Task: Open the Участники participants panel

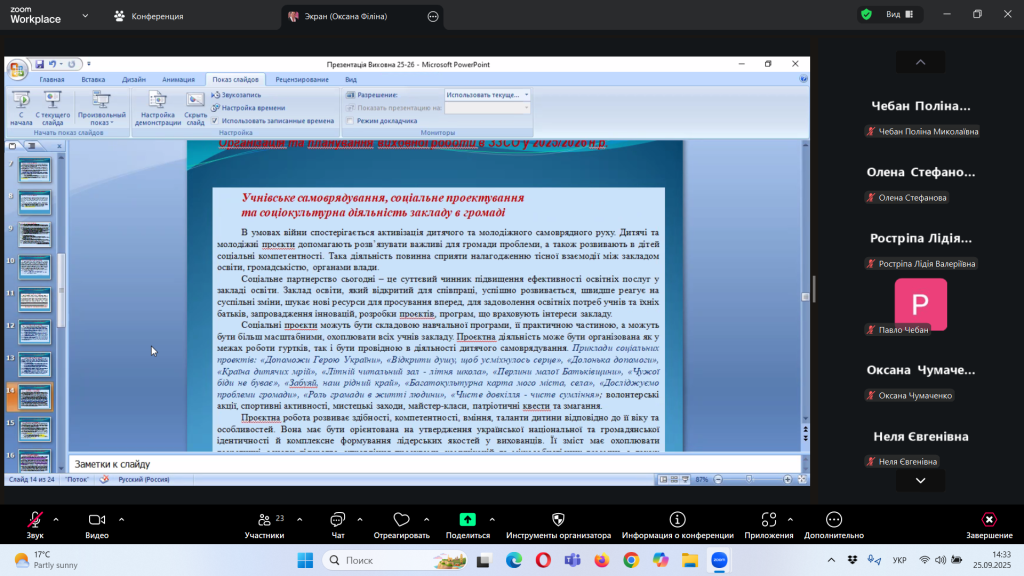Action: point(264,520)
